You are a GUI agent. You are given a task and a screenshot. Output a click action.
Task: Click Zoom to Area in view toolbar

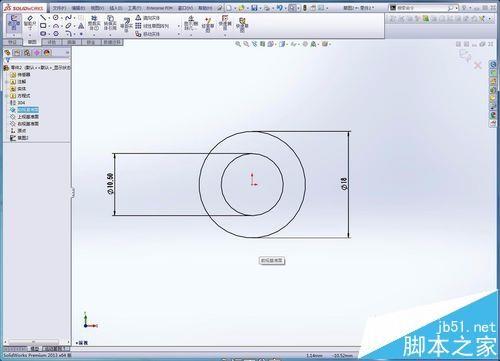[x=246, y=44]
